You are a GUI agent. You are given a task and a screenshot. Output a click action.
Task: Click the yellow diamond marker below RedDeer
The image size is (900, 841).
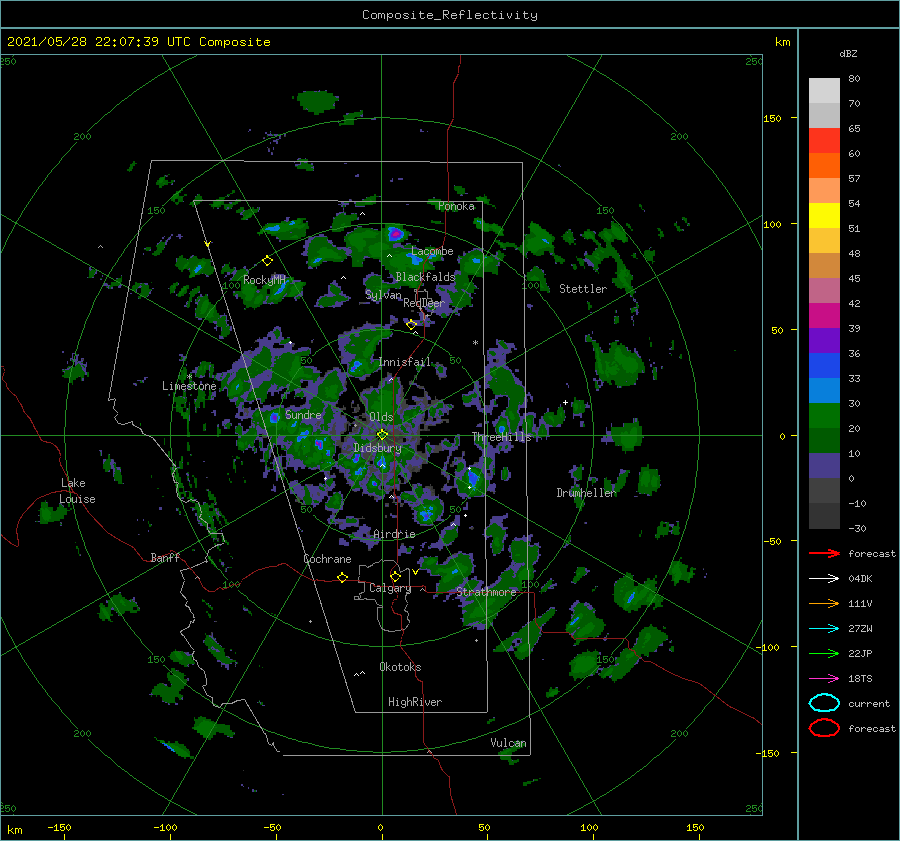click(411, 325)
